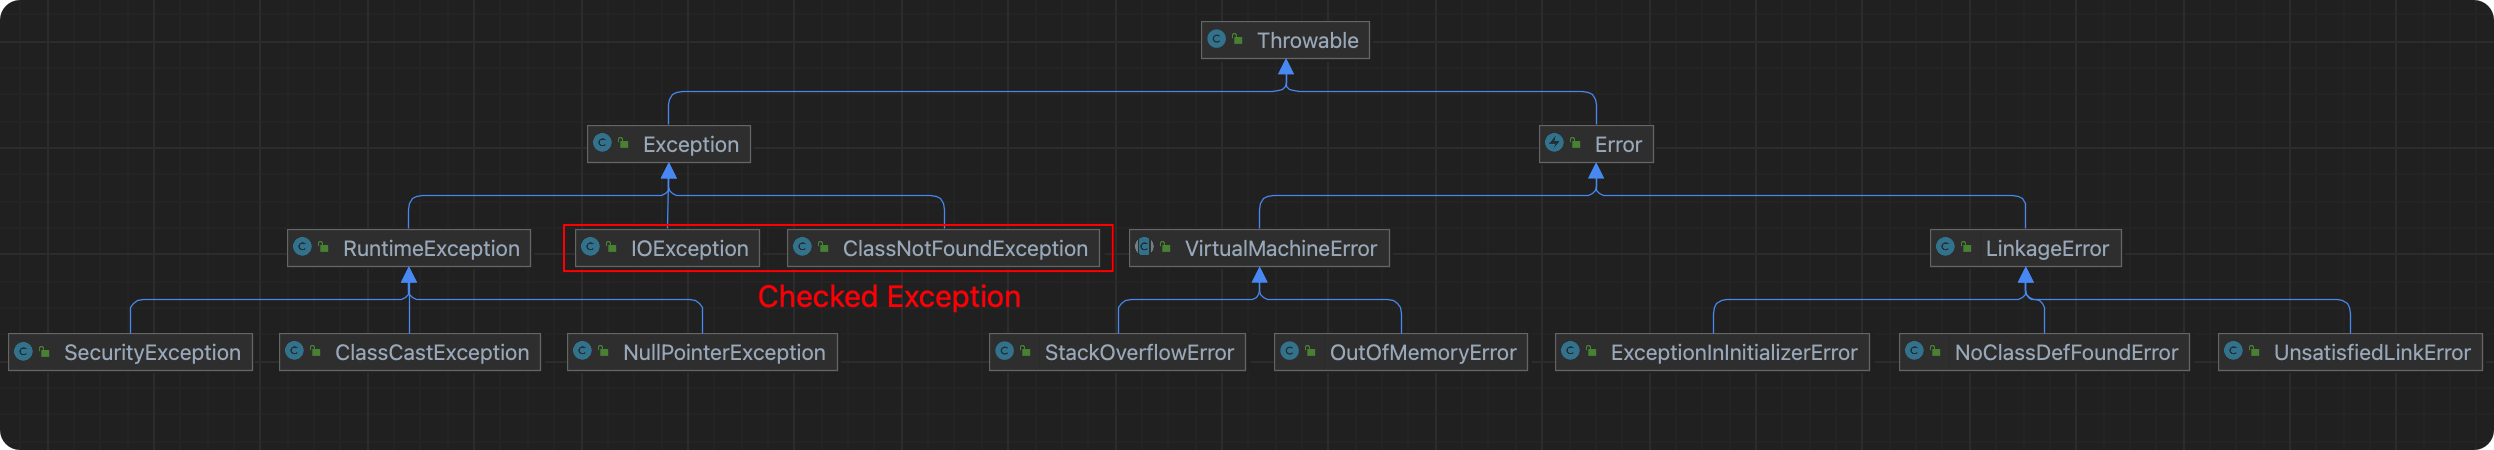
Task: Click the class icon on the RuntimeException node
Action: point(302,247)
